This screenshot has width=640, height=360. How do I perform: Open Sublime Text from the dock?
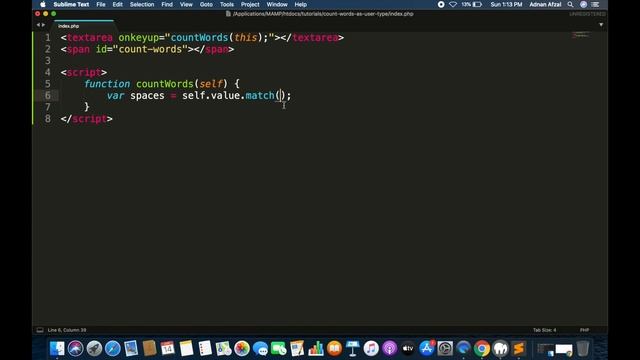click(x=519, y=349)
